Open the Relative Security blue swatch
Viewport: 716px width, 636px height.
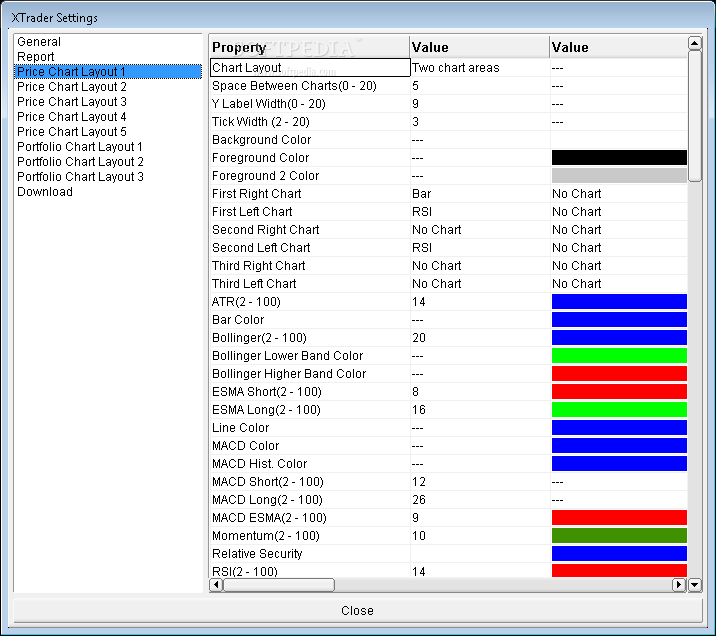[x=619, y=554]
